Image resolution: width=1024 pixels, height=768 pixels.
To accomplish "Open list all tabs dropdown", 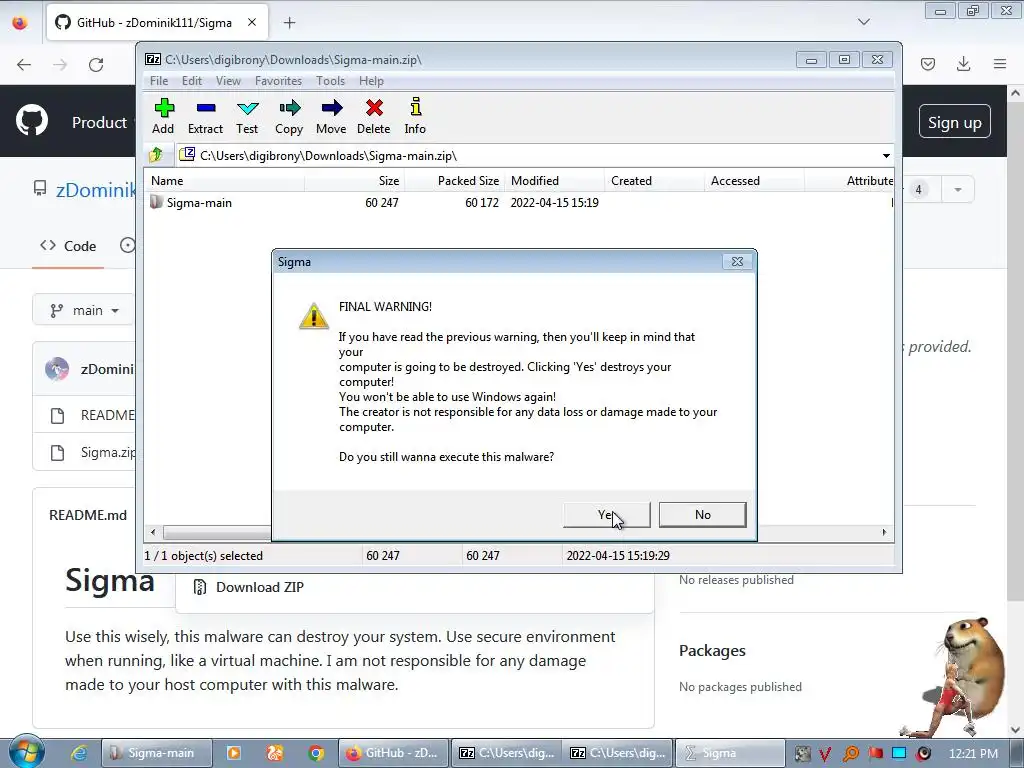I will pos(864,22).
